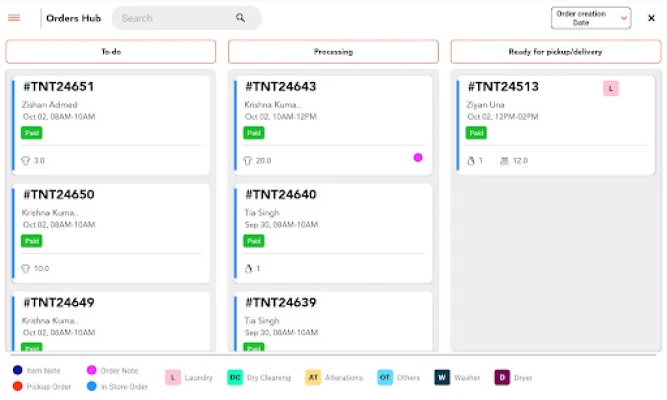Click the Paid badge on order #TNT24643
This screenshot has width=667, height=400.
point(255,132)
